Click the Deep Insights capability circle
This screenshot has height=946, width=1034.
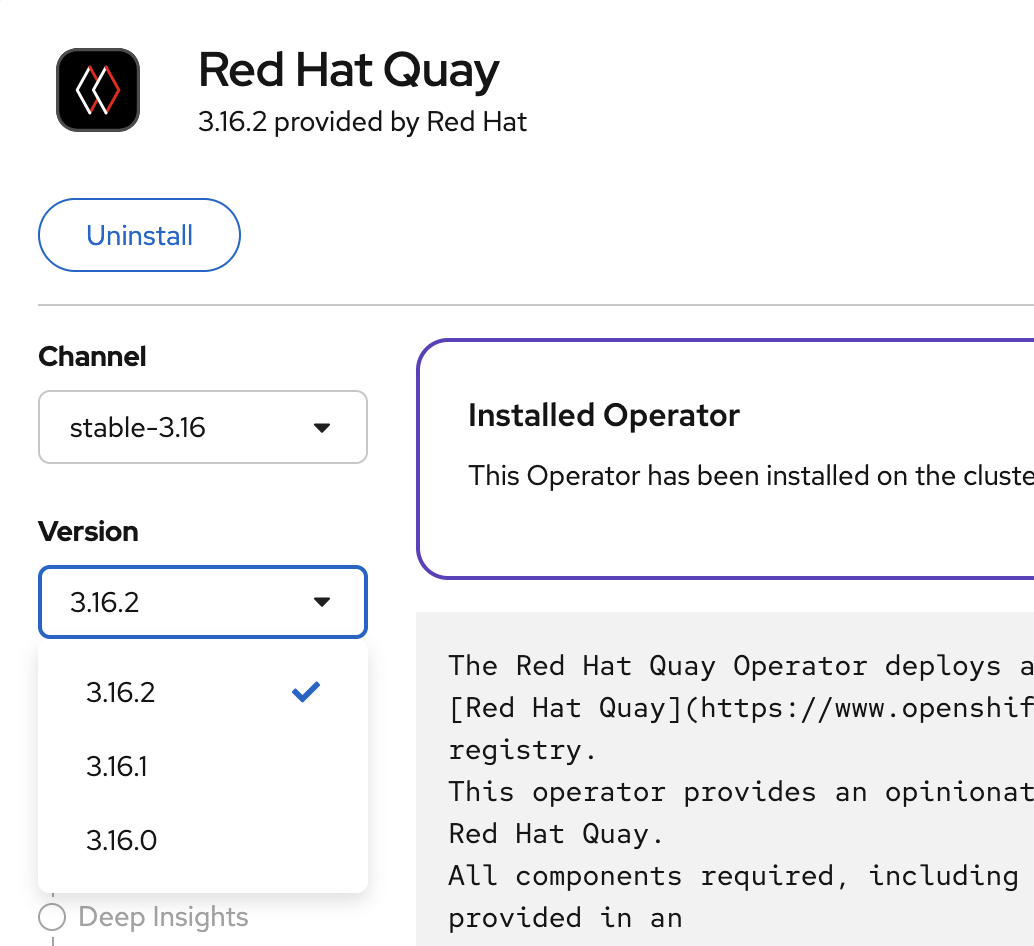pos(52,917)
